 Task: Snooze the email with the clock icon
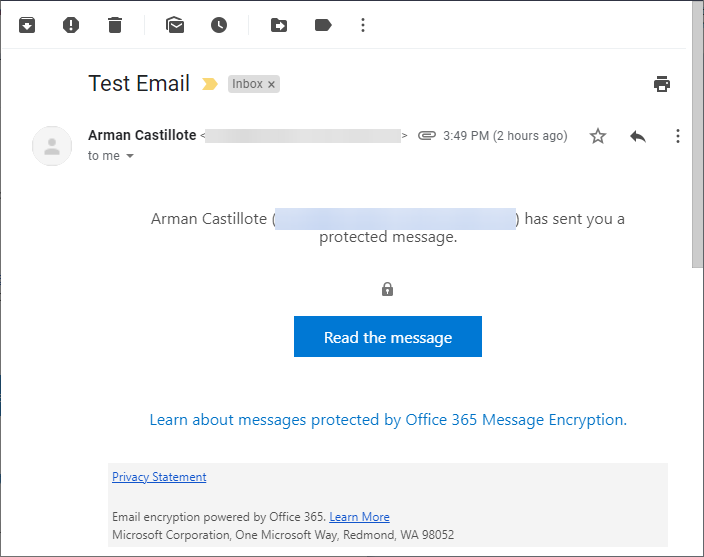click(x=219, y=25)
